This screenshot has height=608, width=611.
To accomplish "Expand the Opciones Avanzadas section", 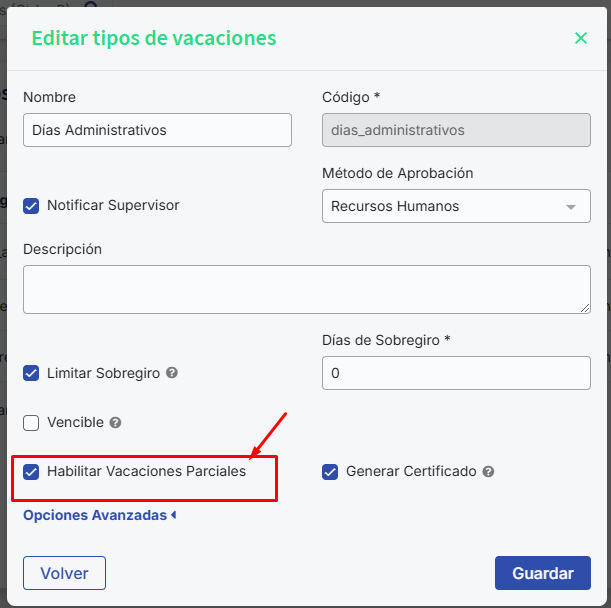I will coord(95,516).
